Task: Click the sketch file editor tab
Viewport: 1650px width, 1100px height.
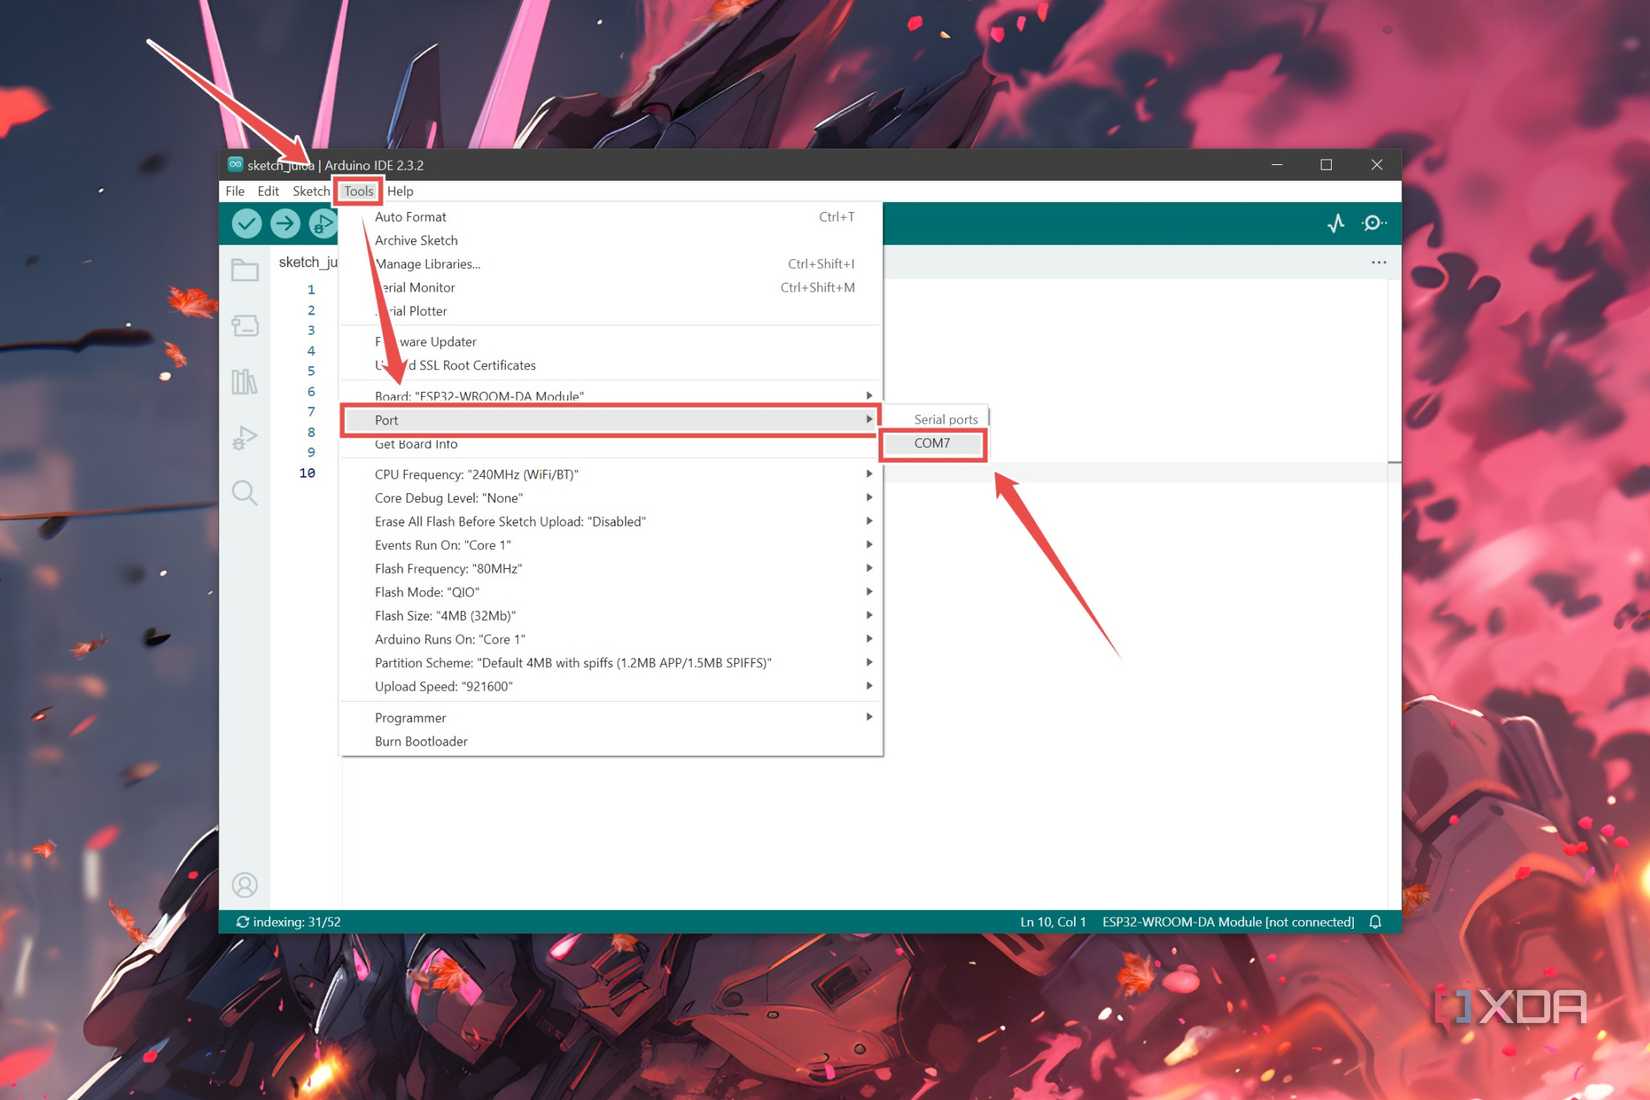Action: pyautogui.click(x=308, y=262)
